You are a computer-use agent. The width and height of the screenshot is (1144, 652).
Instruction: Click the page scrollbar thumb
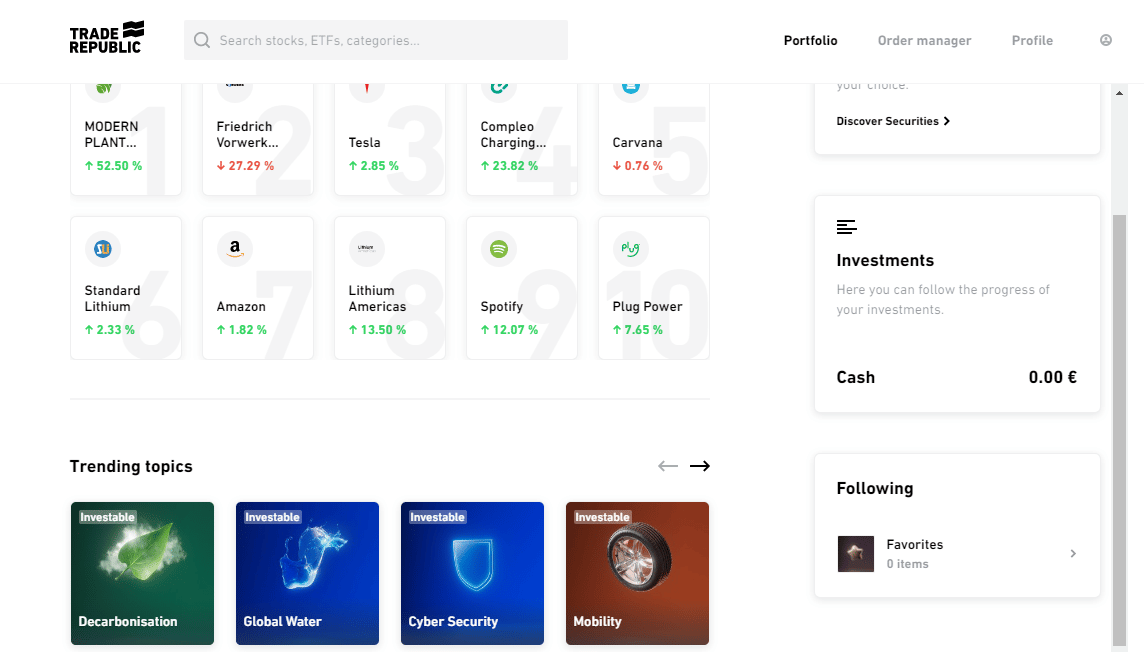[1119, 430]
